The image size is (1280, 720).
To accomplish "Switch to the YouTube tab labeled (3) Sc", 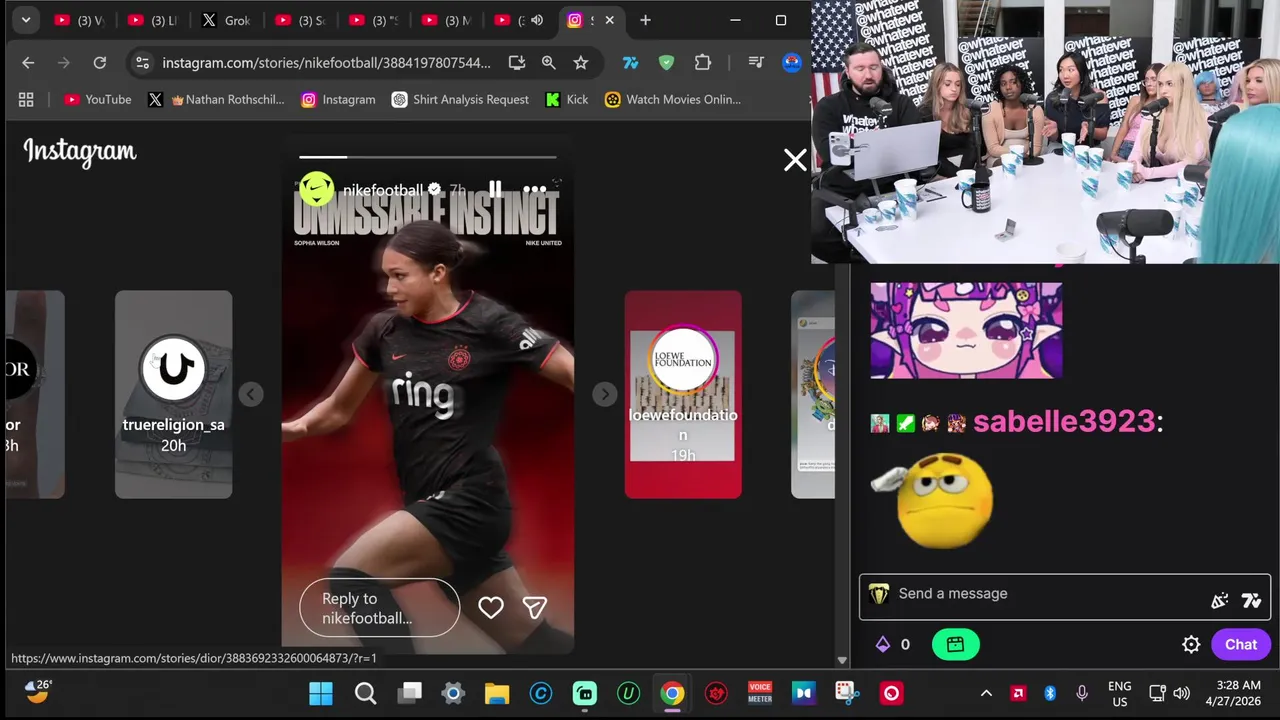I will [299, 20].
